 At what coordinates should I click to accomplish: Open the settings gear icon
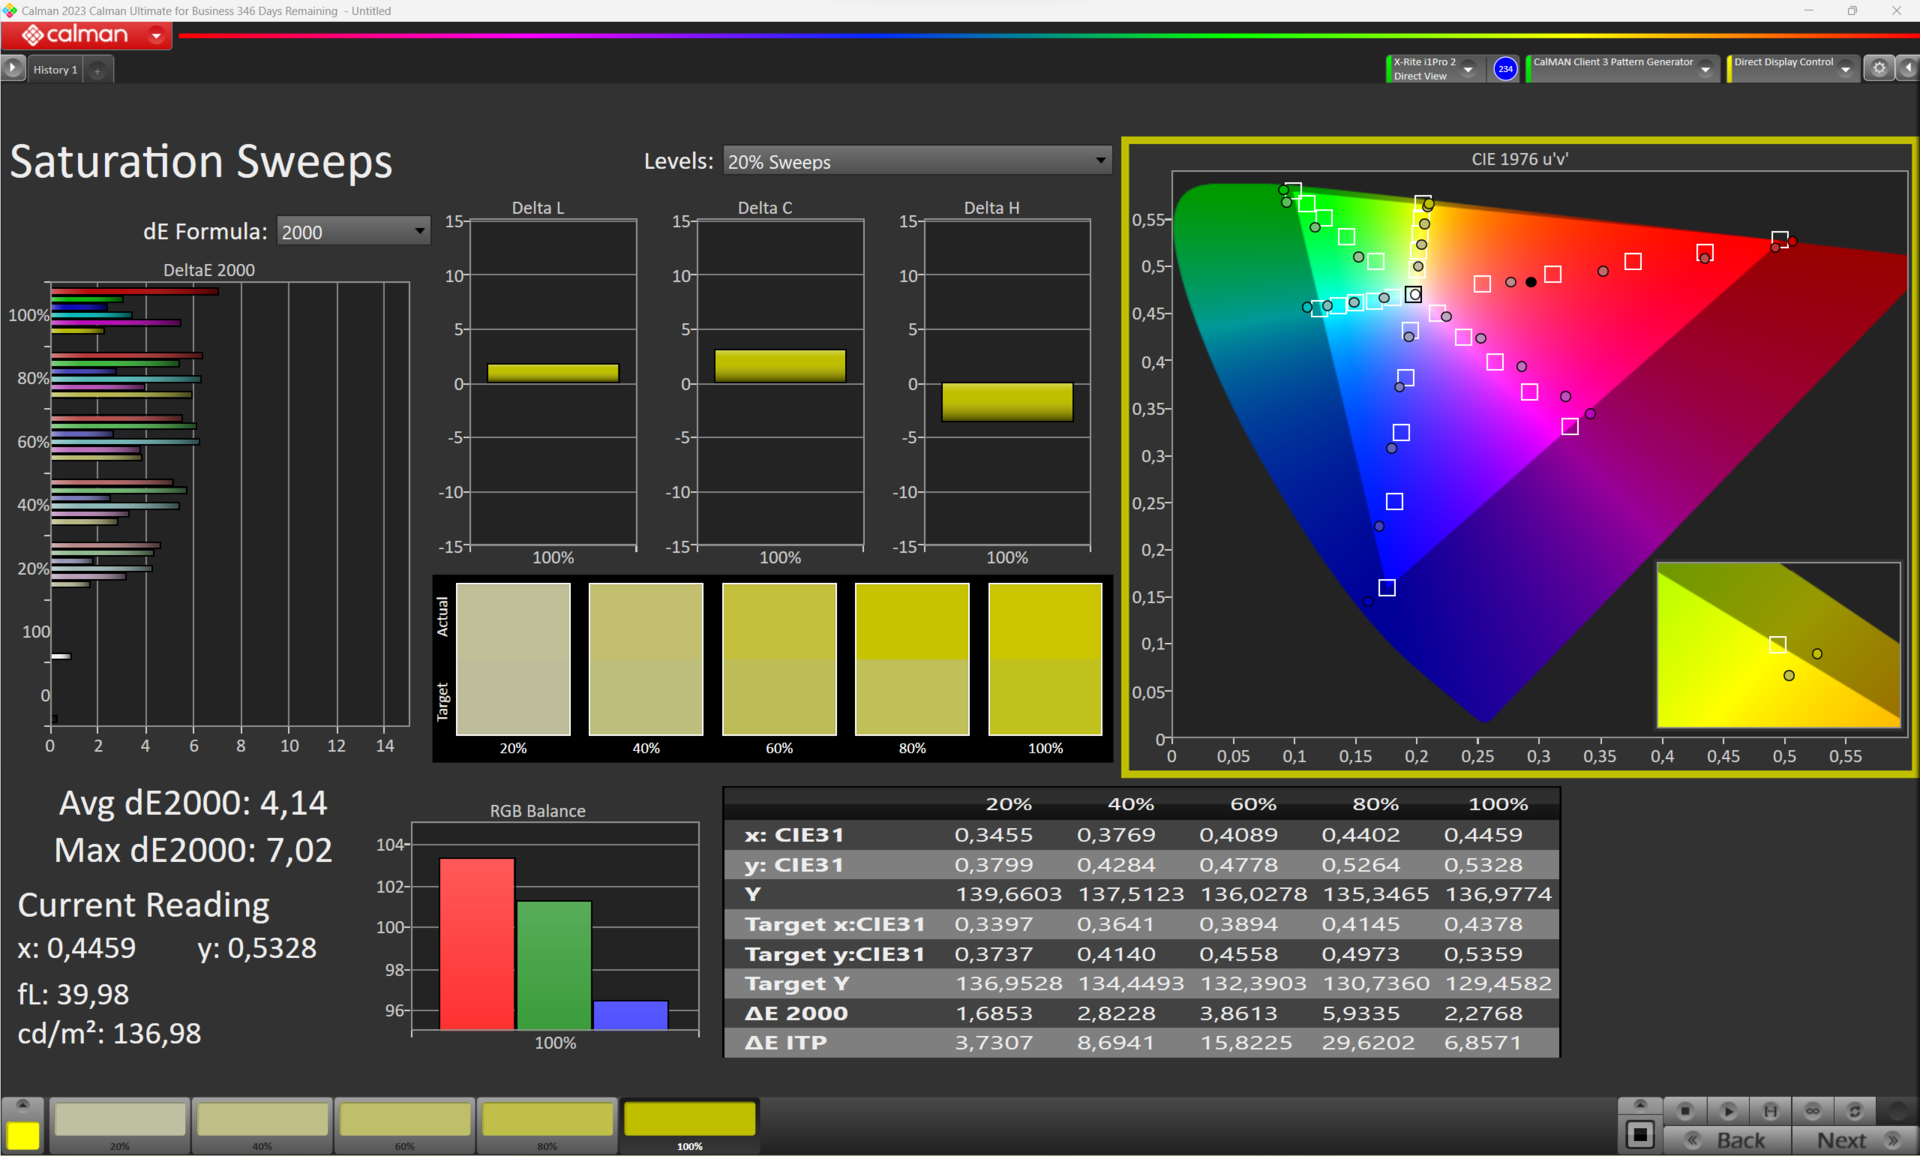[1879, 68]
